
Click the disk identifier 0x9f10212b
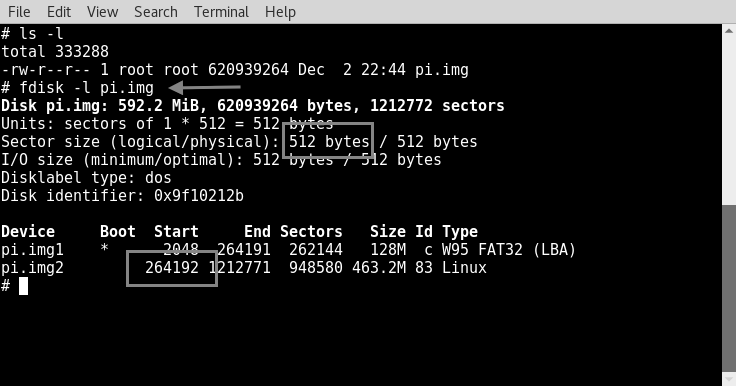pos(199,195)
